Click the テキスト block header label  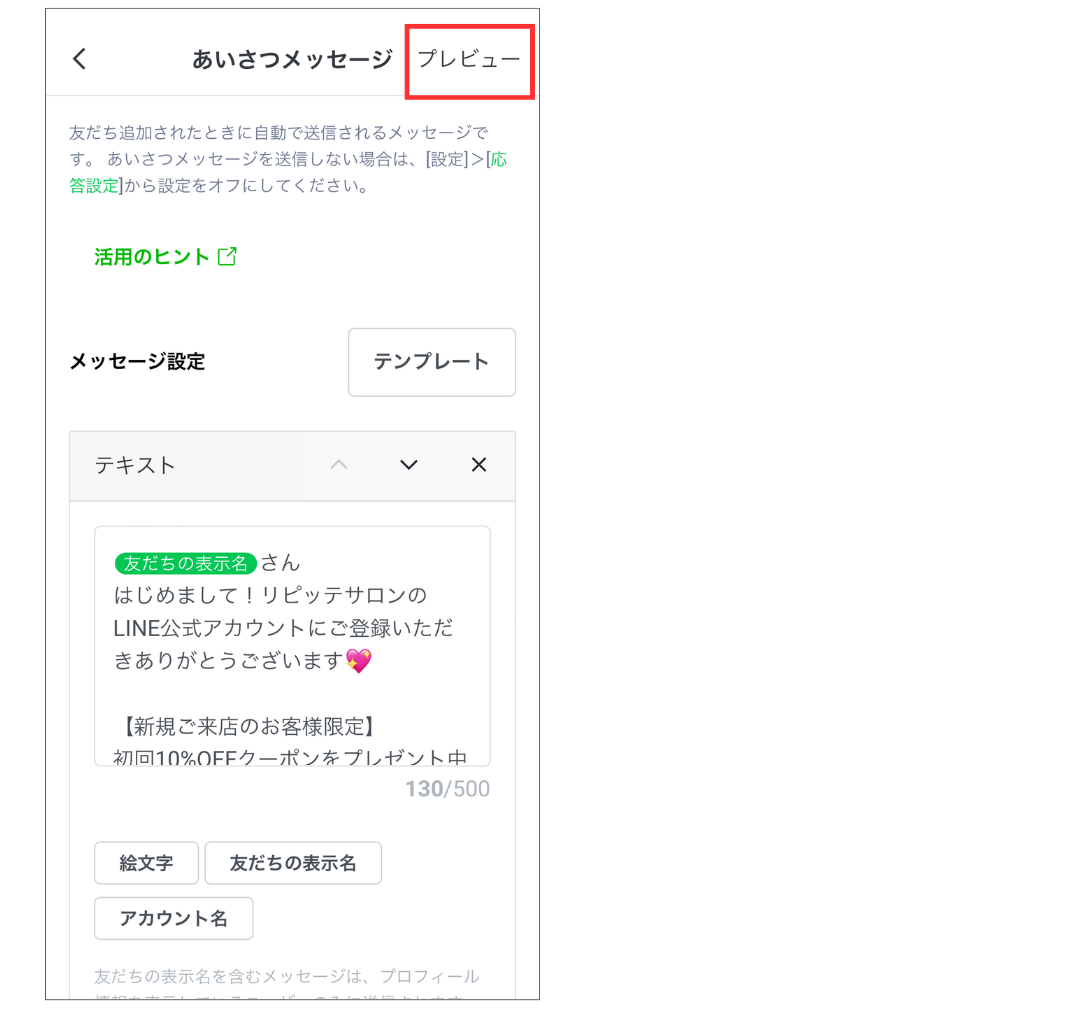click(135, 465)
